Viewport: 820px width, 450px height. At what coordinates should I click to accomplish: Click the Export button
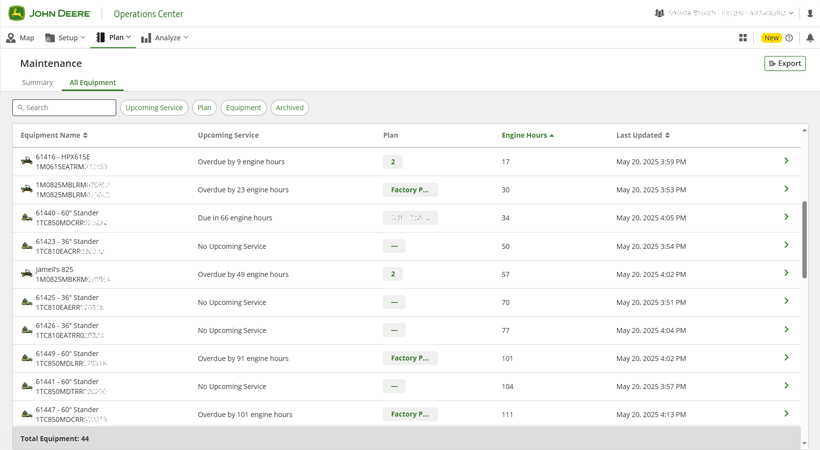[785, 63]
